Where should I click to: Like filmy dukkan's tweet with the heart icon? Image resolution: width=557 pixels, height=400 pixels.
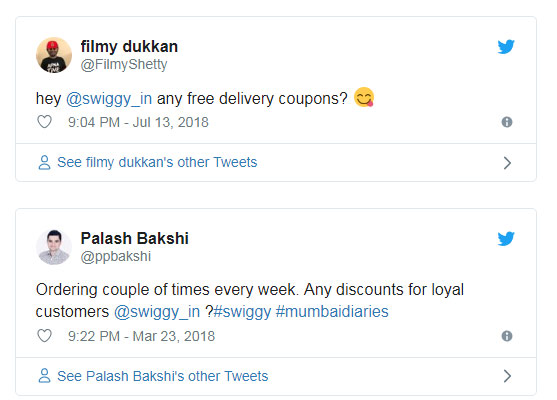44,122
